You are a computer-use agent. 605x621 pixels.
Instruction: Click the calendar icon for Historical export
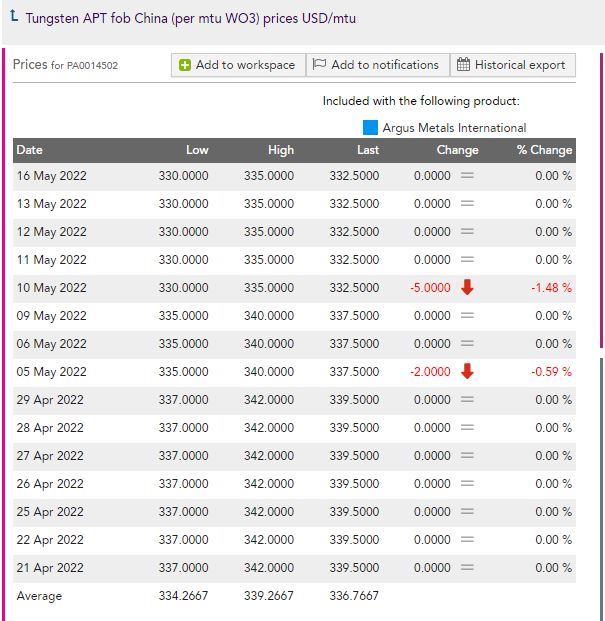(463, 65)
